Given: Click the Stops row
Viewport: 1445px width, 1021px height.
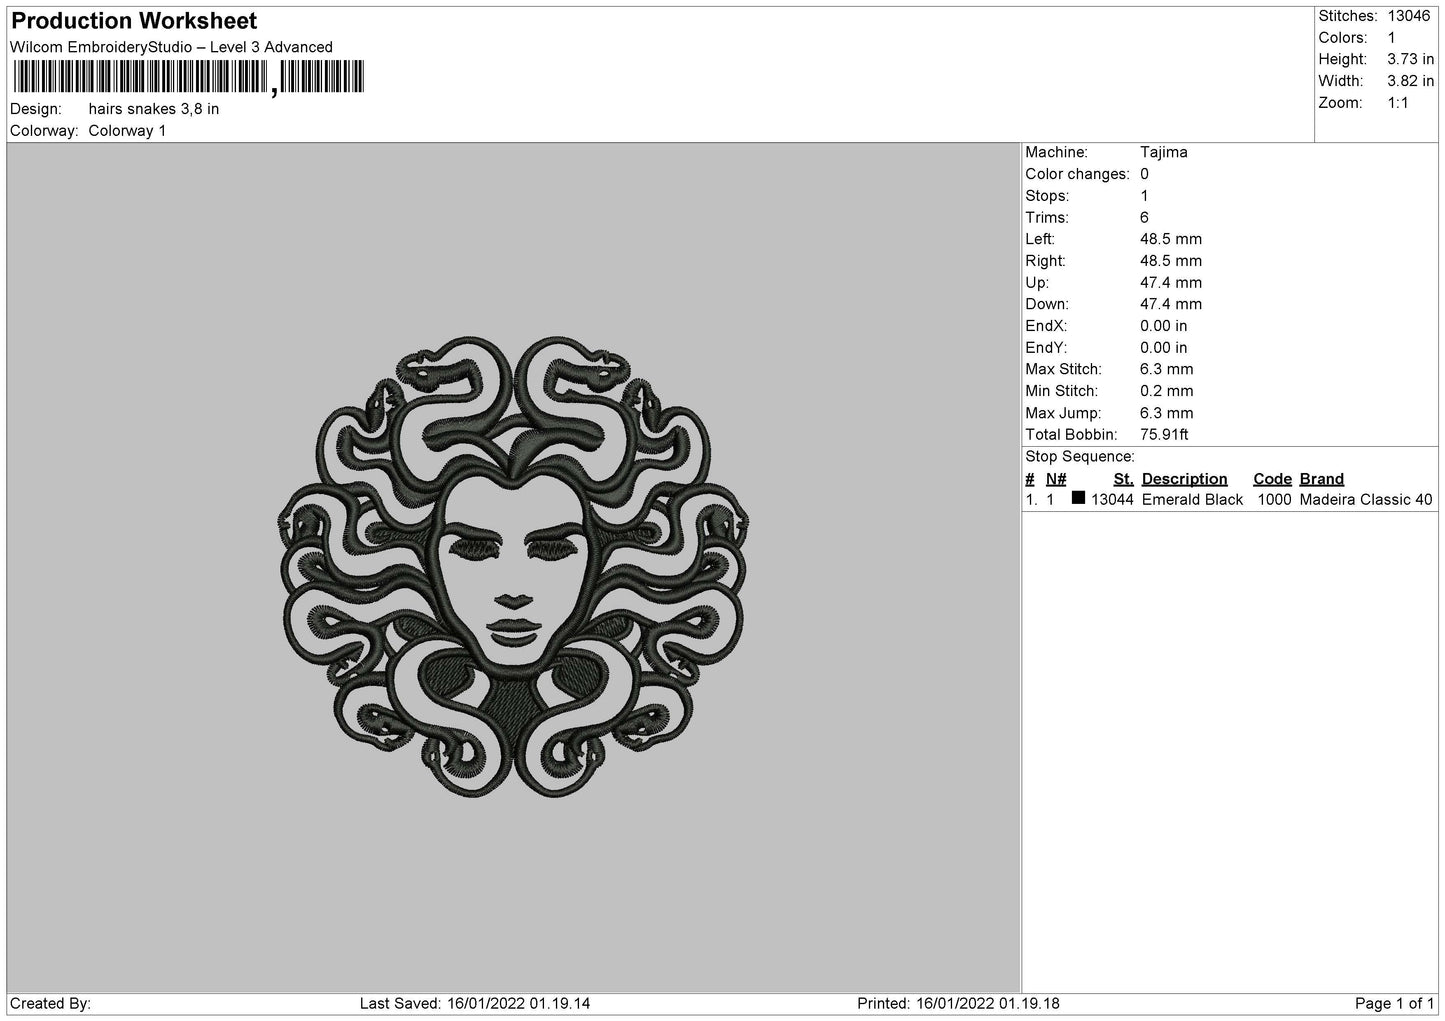Looking at the screenshot, I should click(1087, 196).
